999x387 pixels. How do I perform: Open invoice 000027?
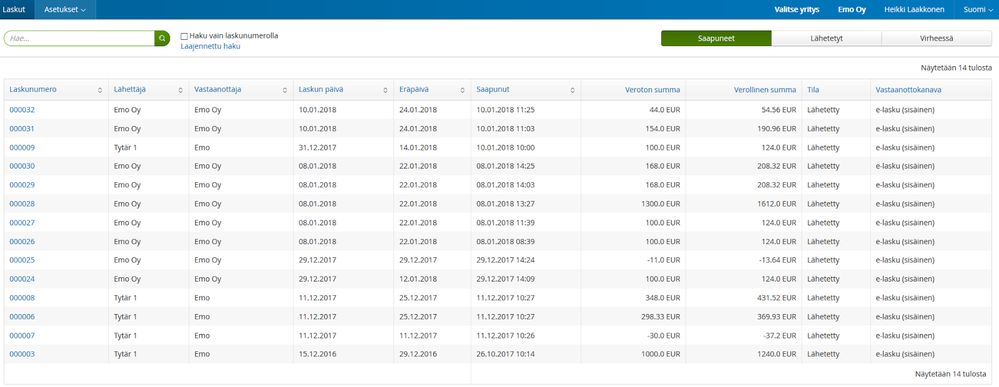pyautogui.click(x=22, y=223)
